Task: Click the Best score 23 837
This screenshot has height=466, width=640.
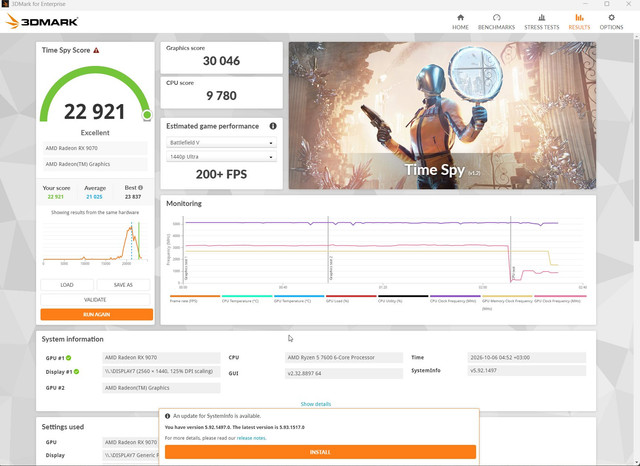Action: pyautogui.click(x=133, y=197)
